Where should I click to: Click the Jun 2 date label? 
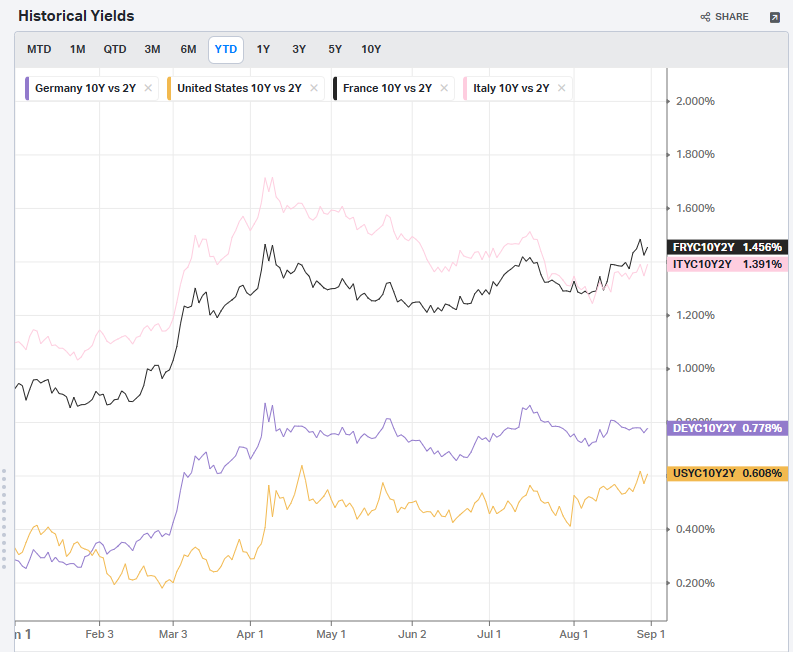point(412,634)
